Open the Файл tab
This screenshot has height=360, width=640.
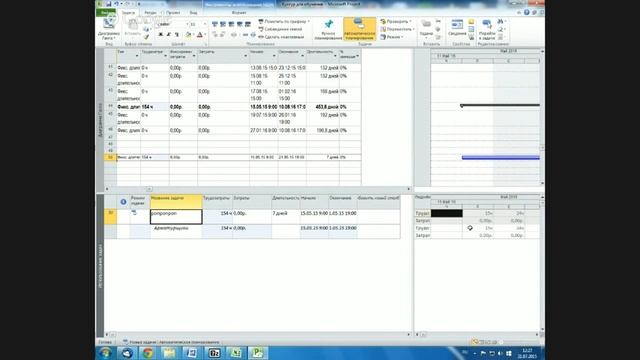coord(106,13)
